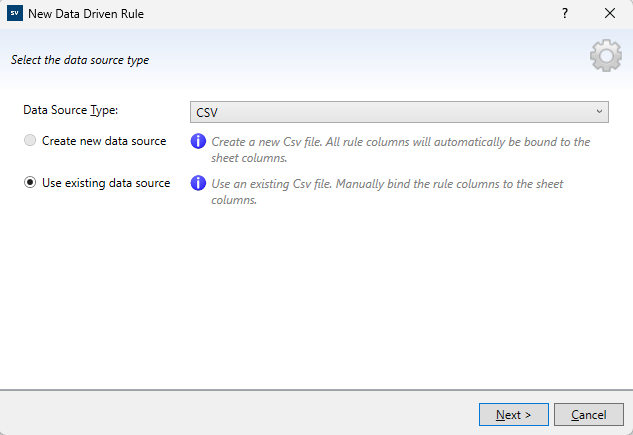Click the SV application icon in title bar
This screenshot has width=633, height=435.
(x=14, y=14)
